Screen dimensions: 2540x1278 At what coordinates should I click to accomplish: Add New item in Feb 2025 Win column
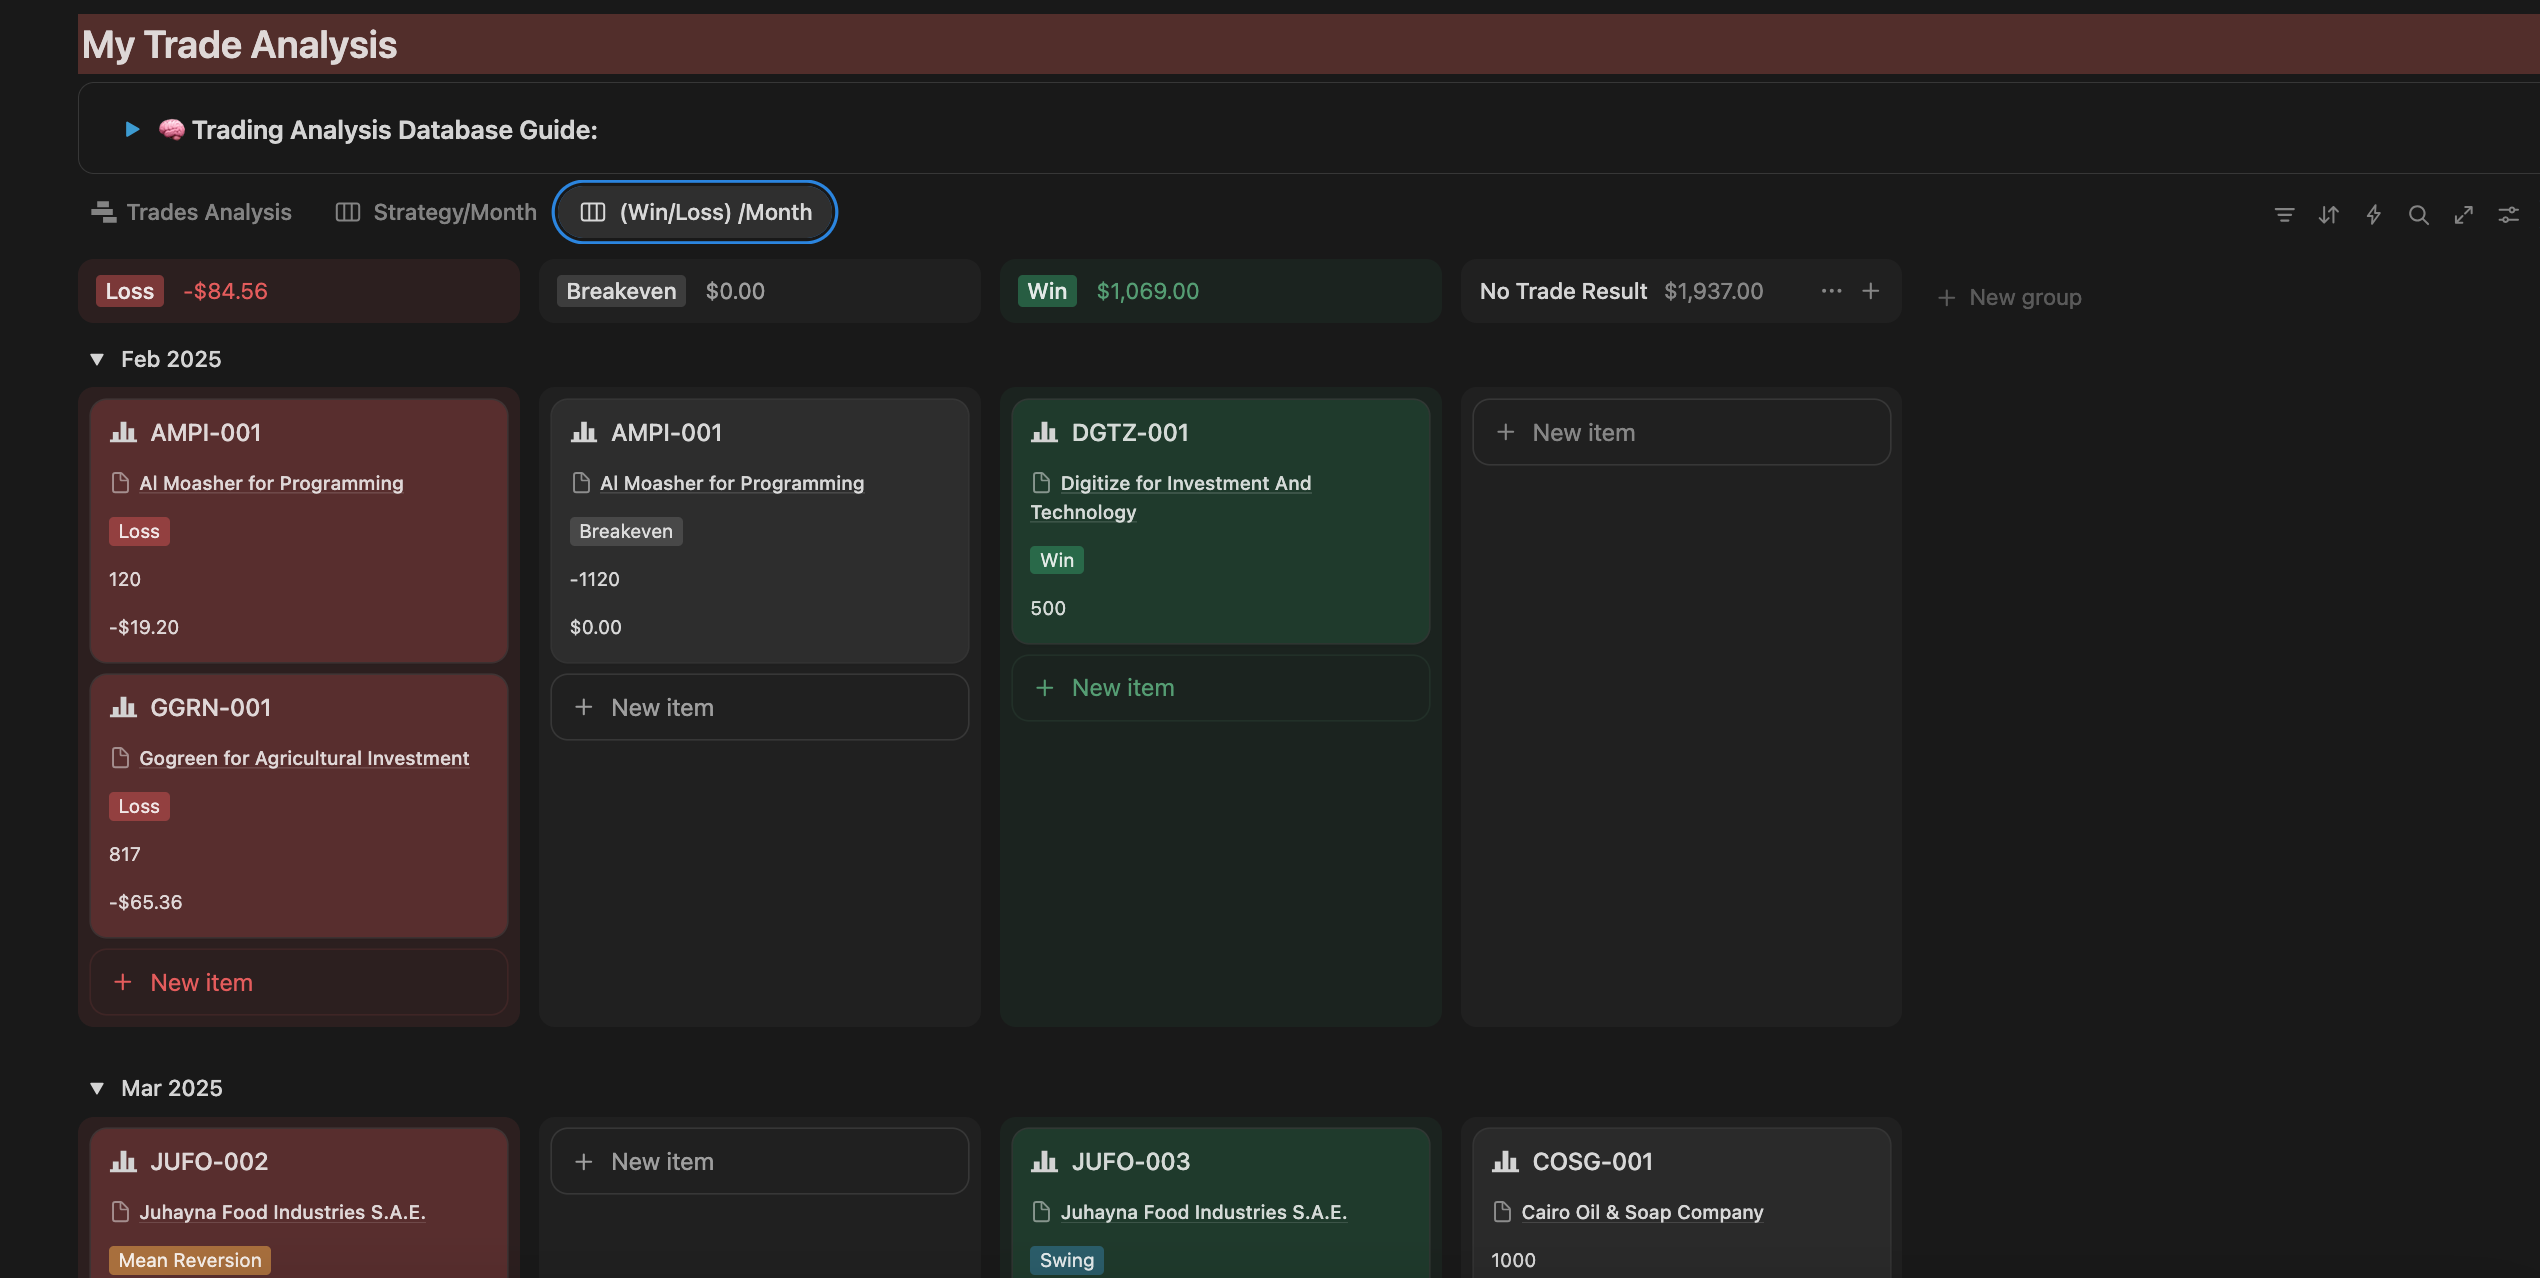[1221, 687]
